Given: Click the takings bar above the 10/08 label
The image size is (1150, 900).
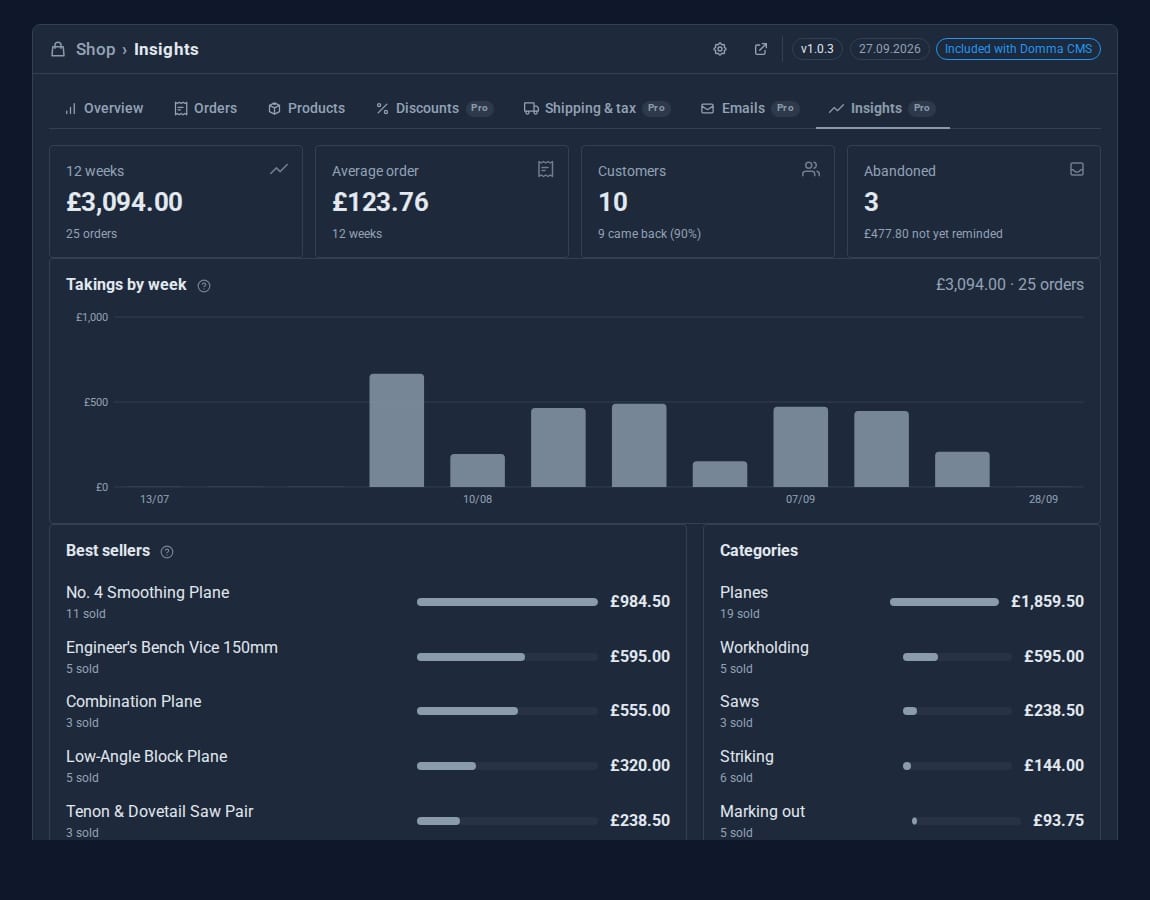Looking at the screenshot, I should (x=477, y=470).
